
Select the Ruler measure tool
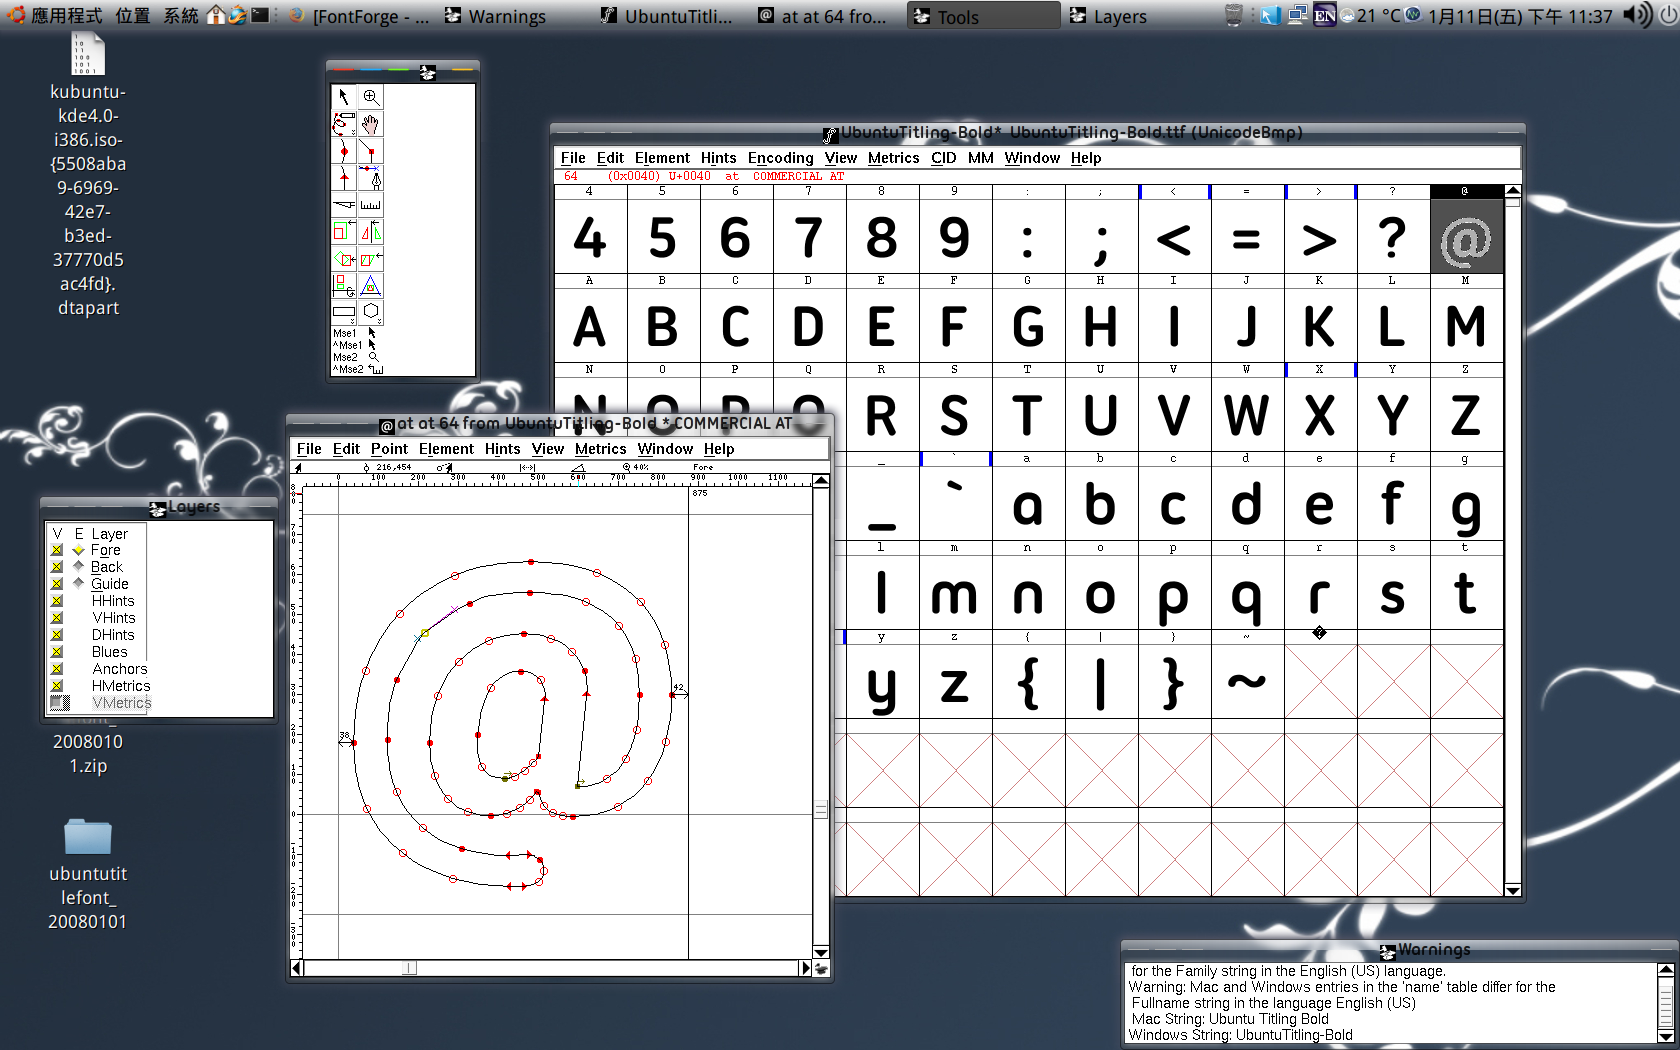371,205
